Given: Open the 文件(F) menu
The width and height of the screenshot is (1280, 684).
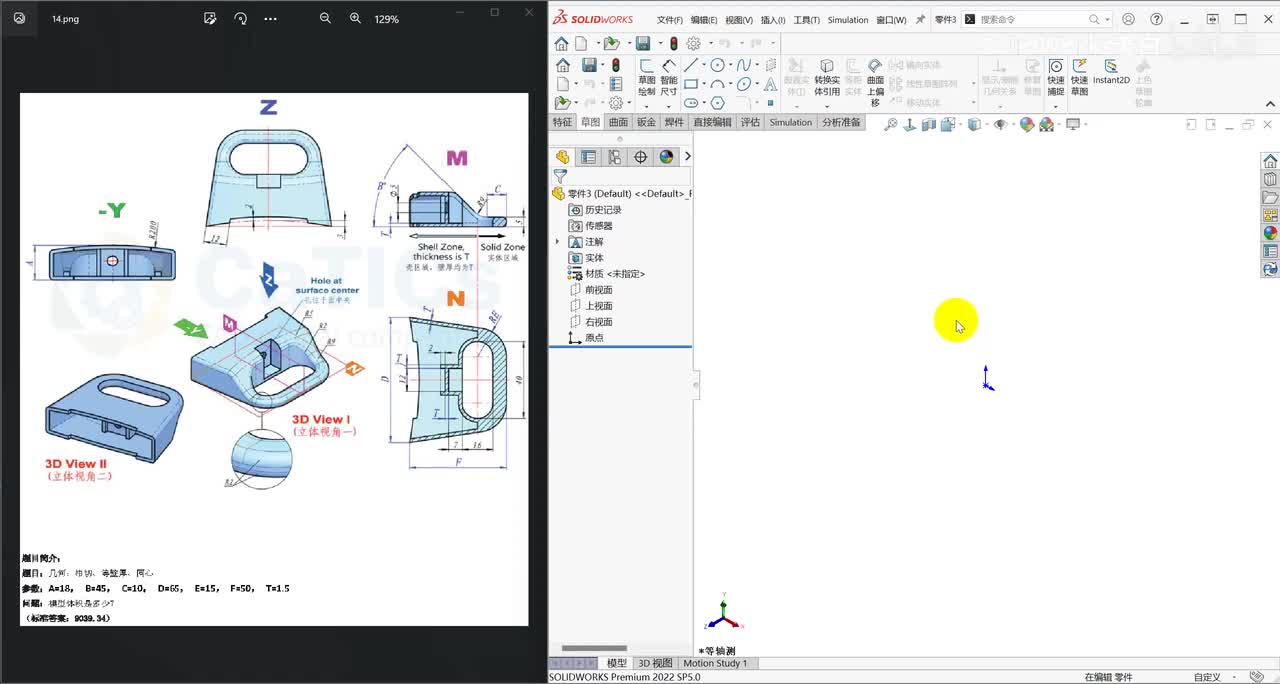Looking at the screenshot, I should pyautogui.click(x=670, y=20).
